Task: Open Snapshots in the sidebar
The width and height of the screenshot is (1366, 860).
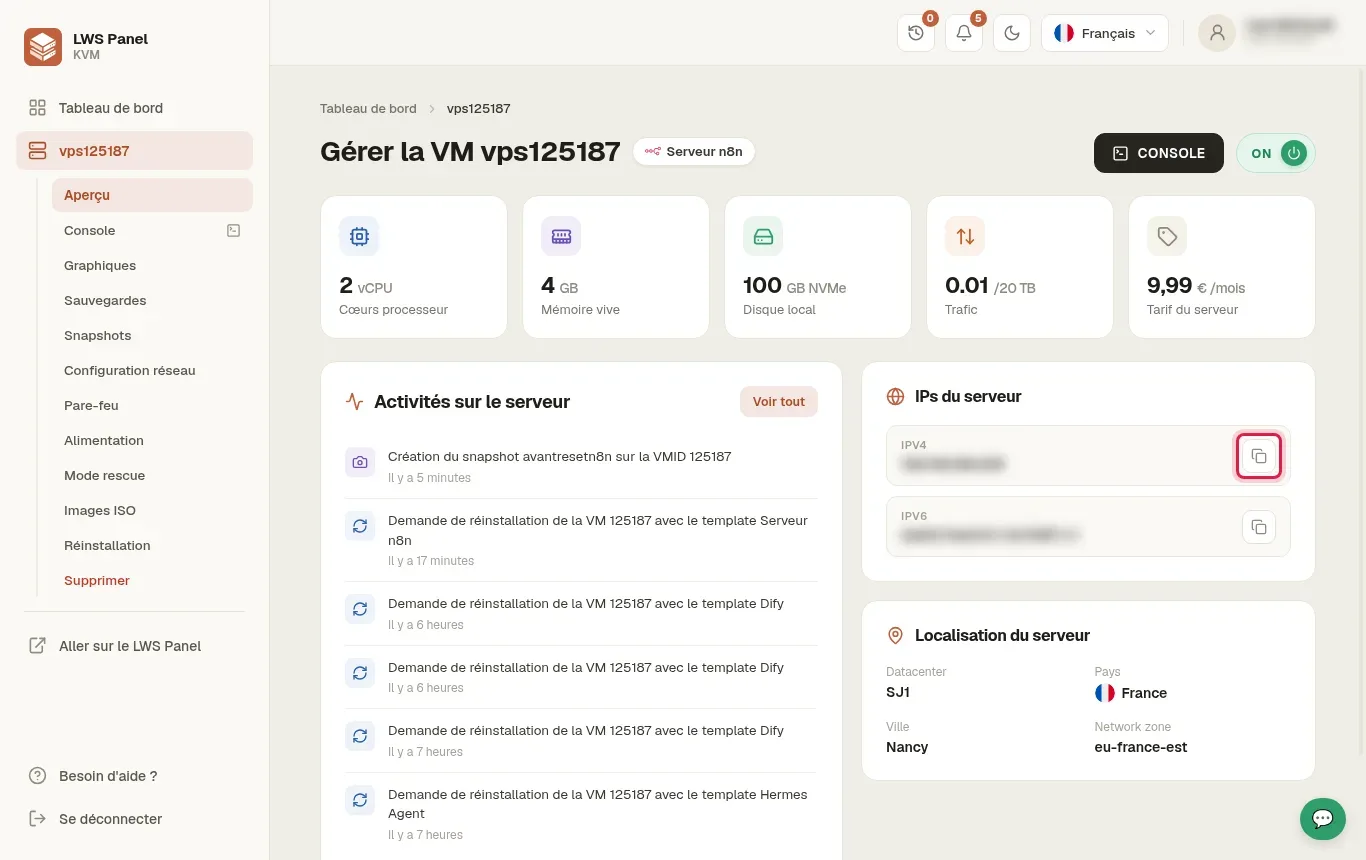Action: point(152,335)
